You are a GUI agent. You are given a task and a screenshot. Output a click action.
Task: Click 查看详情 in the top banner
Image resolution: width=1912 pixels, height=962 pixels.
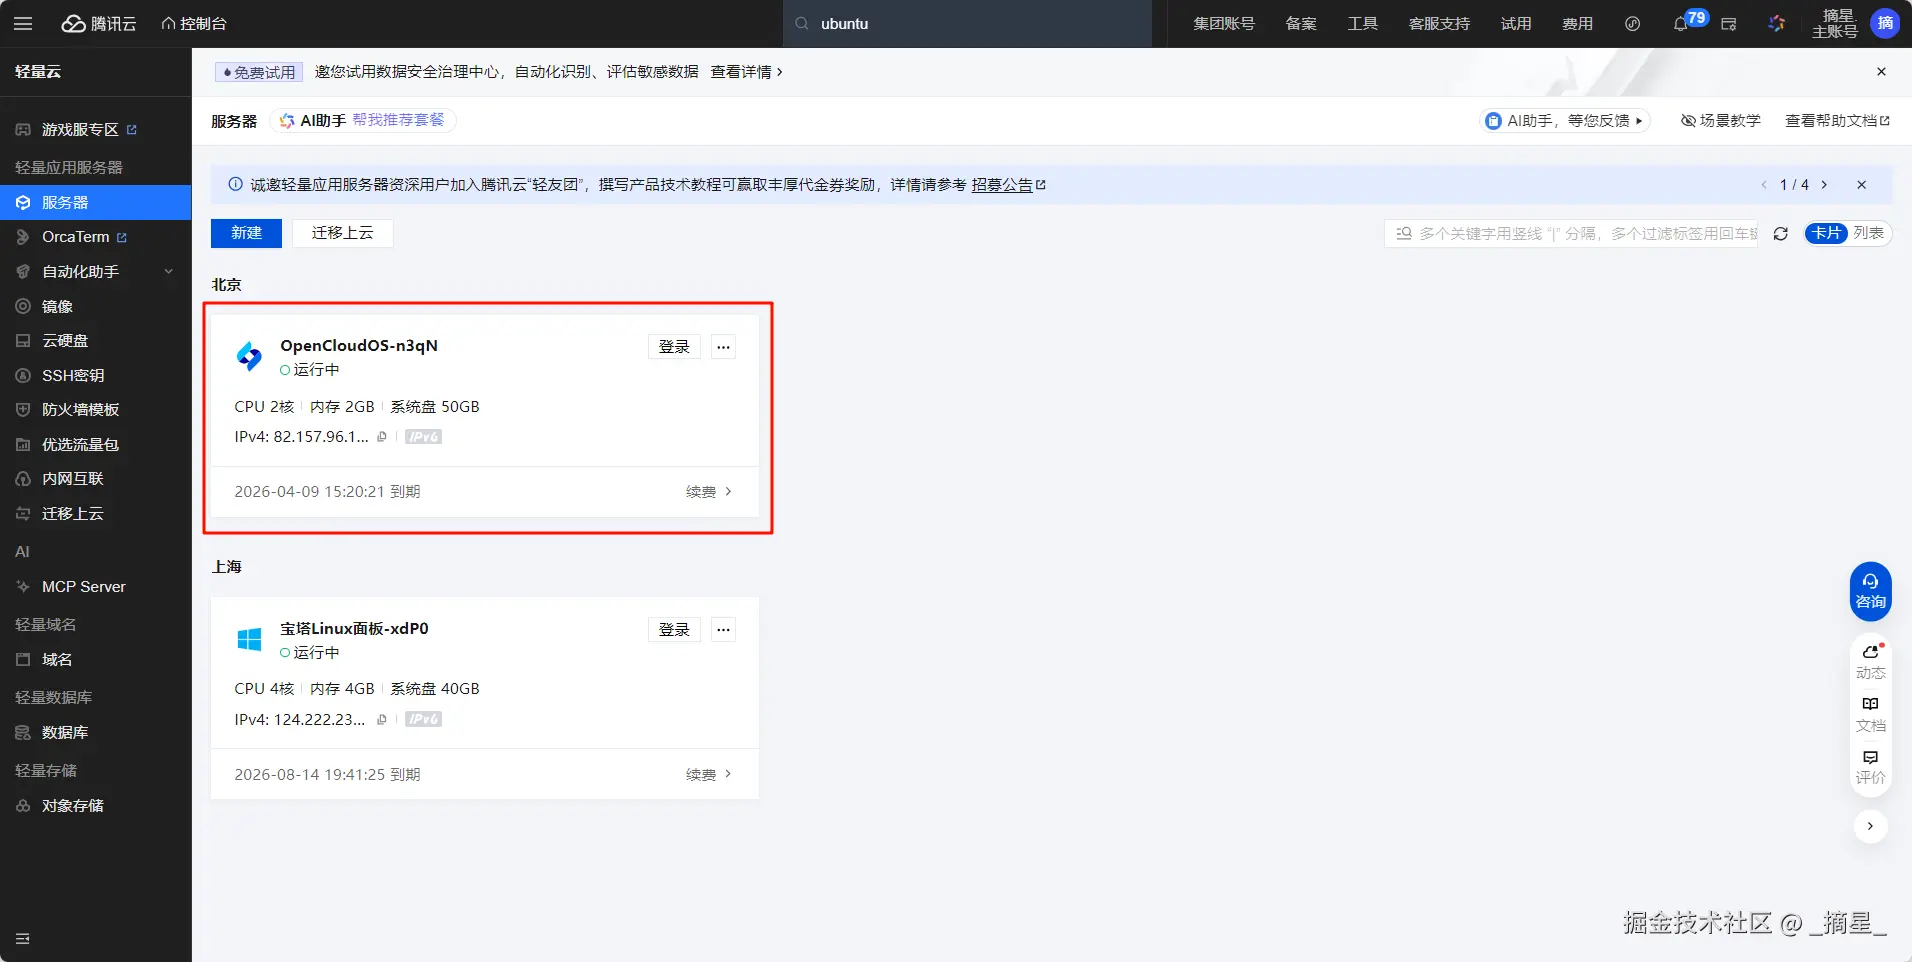[x=746, y=72]
